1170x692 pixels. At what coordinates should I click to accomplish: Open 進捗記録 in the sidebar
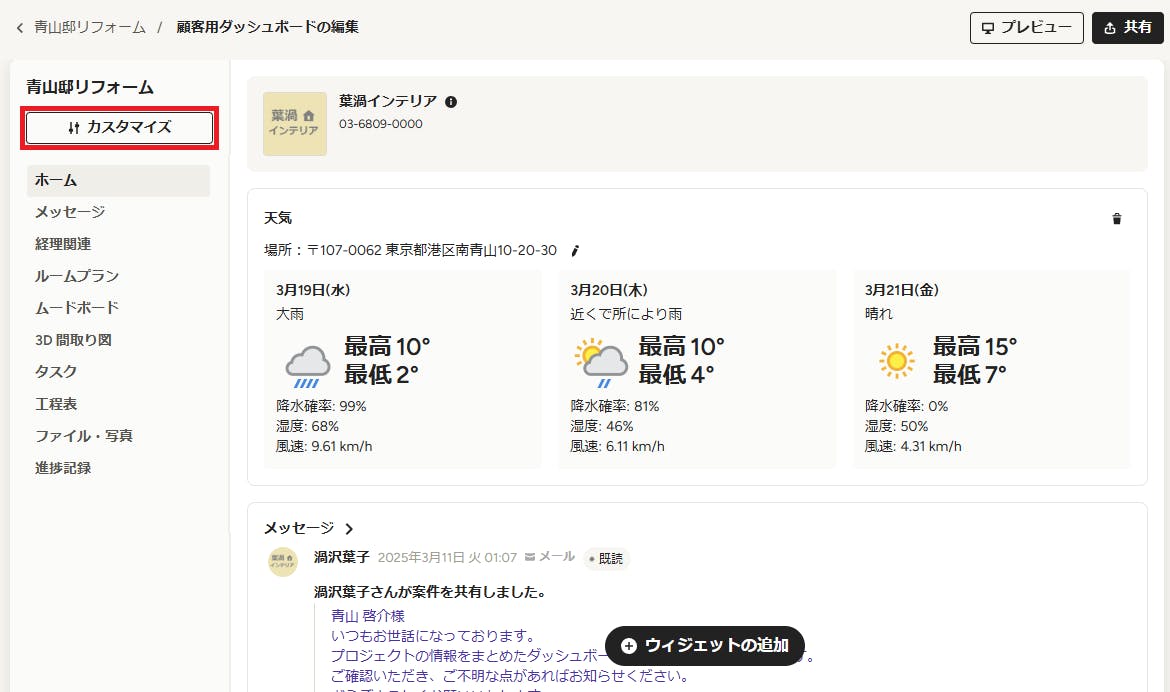[63, 468]
